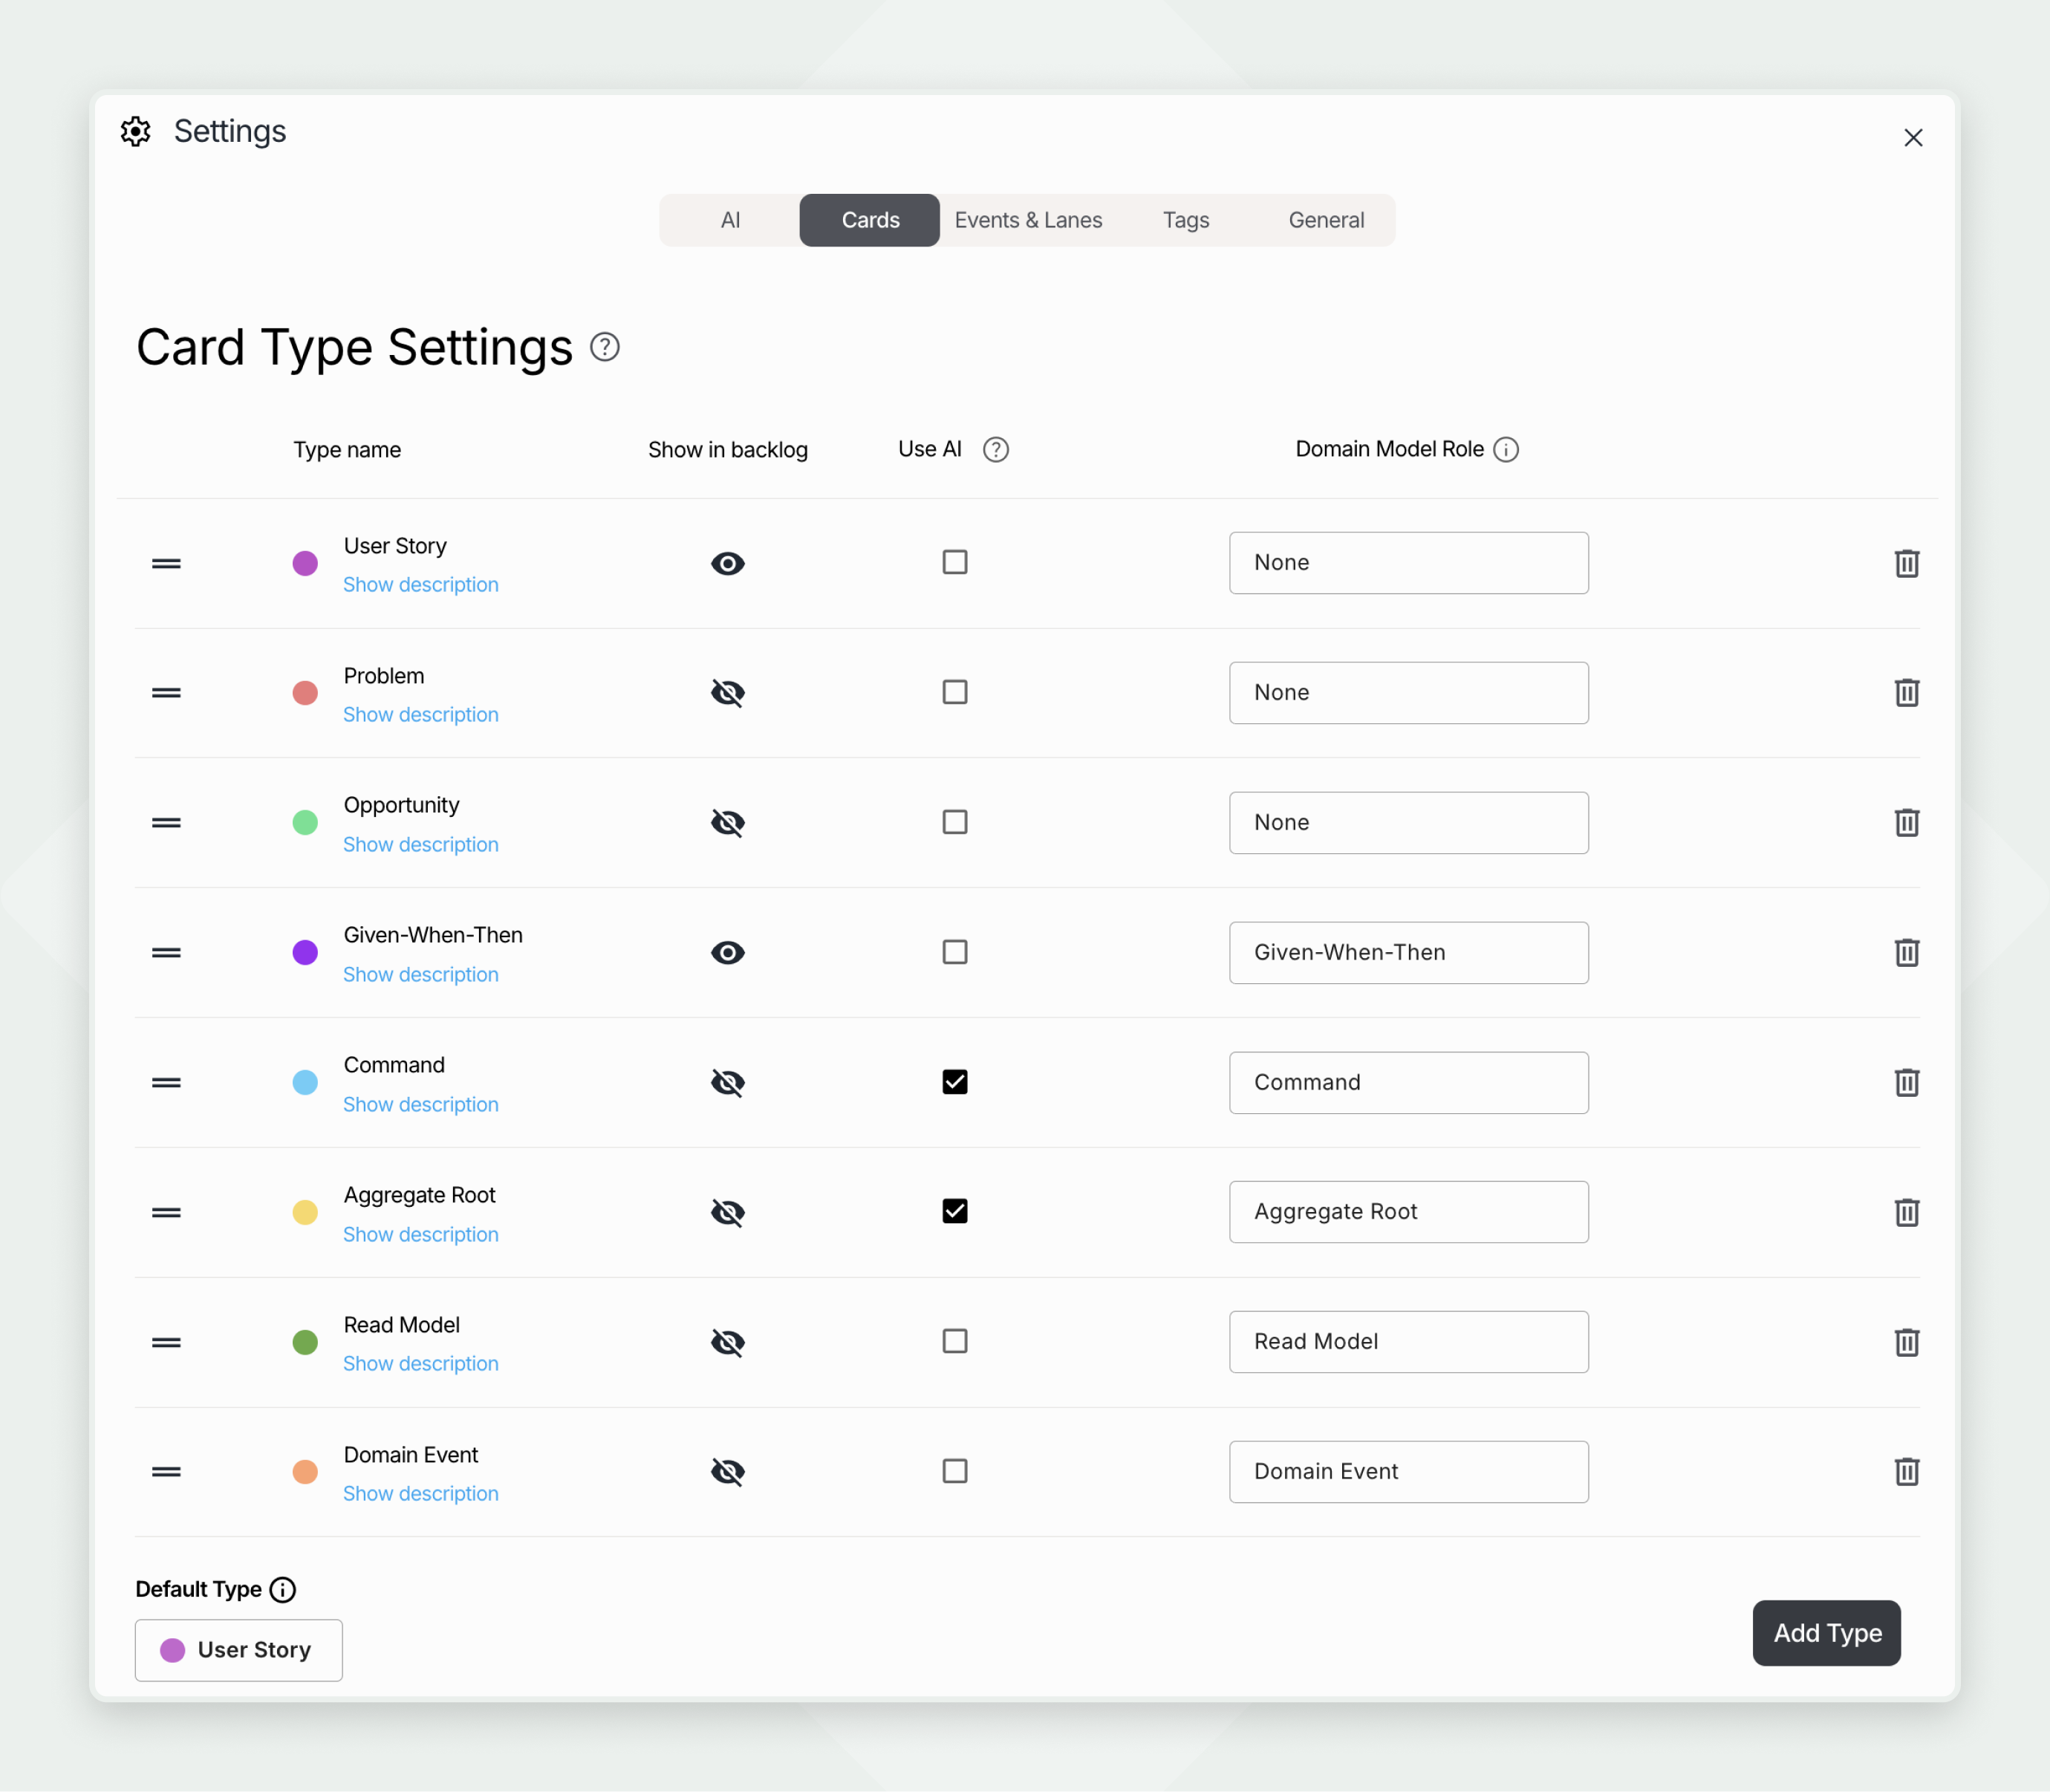The width and height of the screenshot is (2050, 1792).
Task: Delete the Read Model card type
Action: pyautogui.click(x=1906, y=1342)
